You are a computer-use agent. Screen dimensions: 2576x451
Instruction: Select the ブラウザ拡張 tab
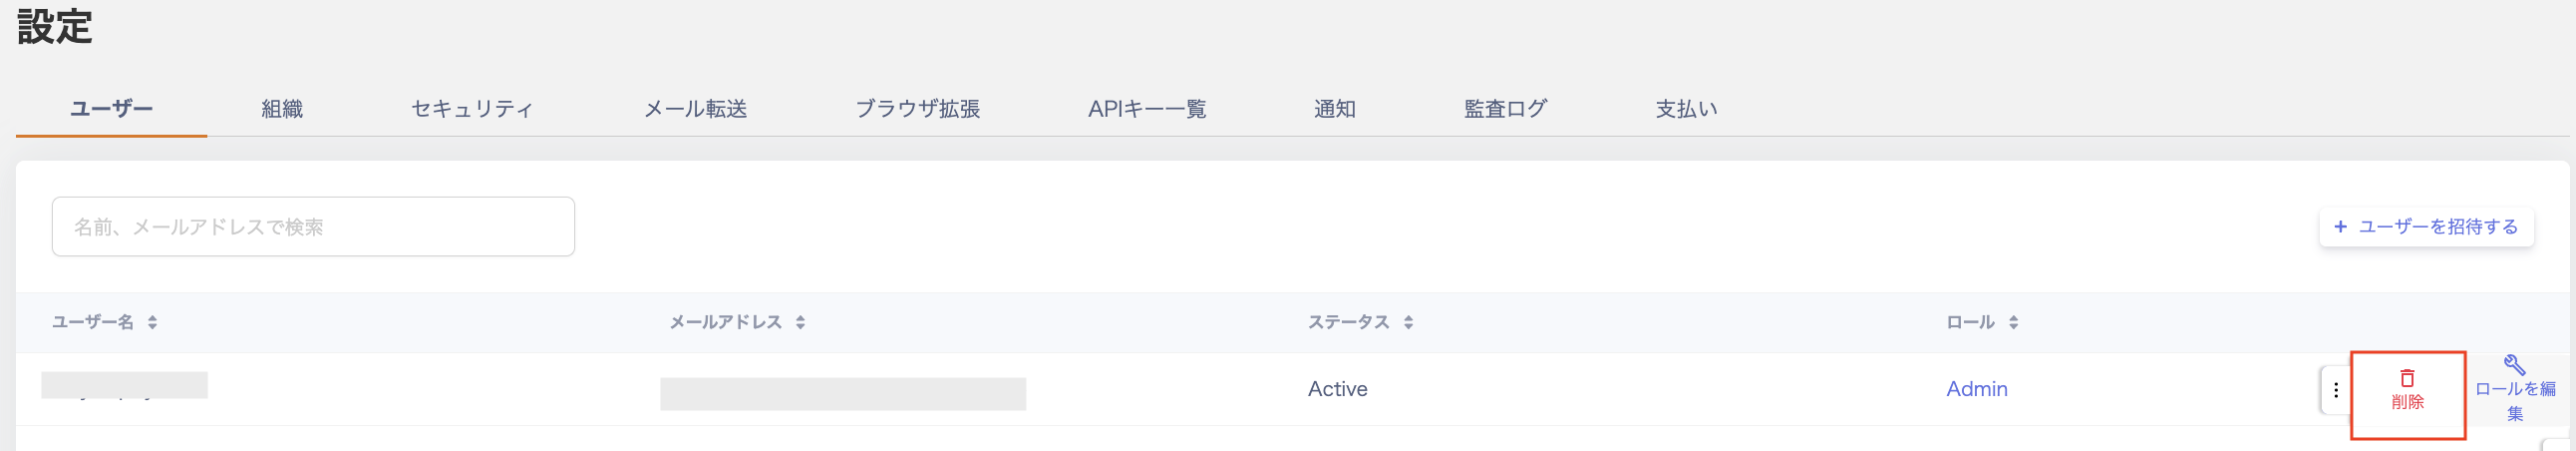(x=917, y=109)
